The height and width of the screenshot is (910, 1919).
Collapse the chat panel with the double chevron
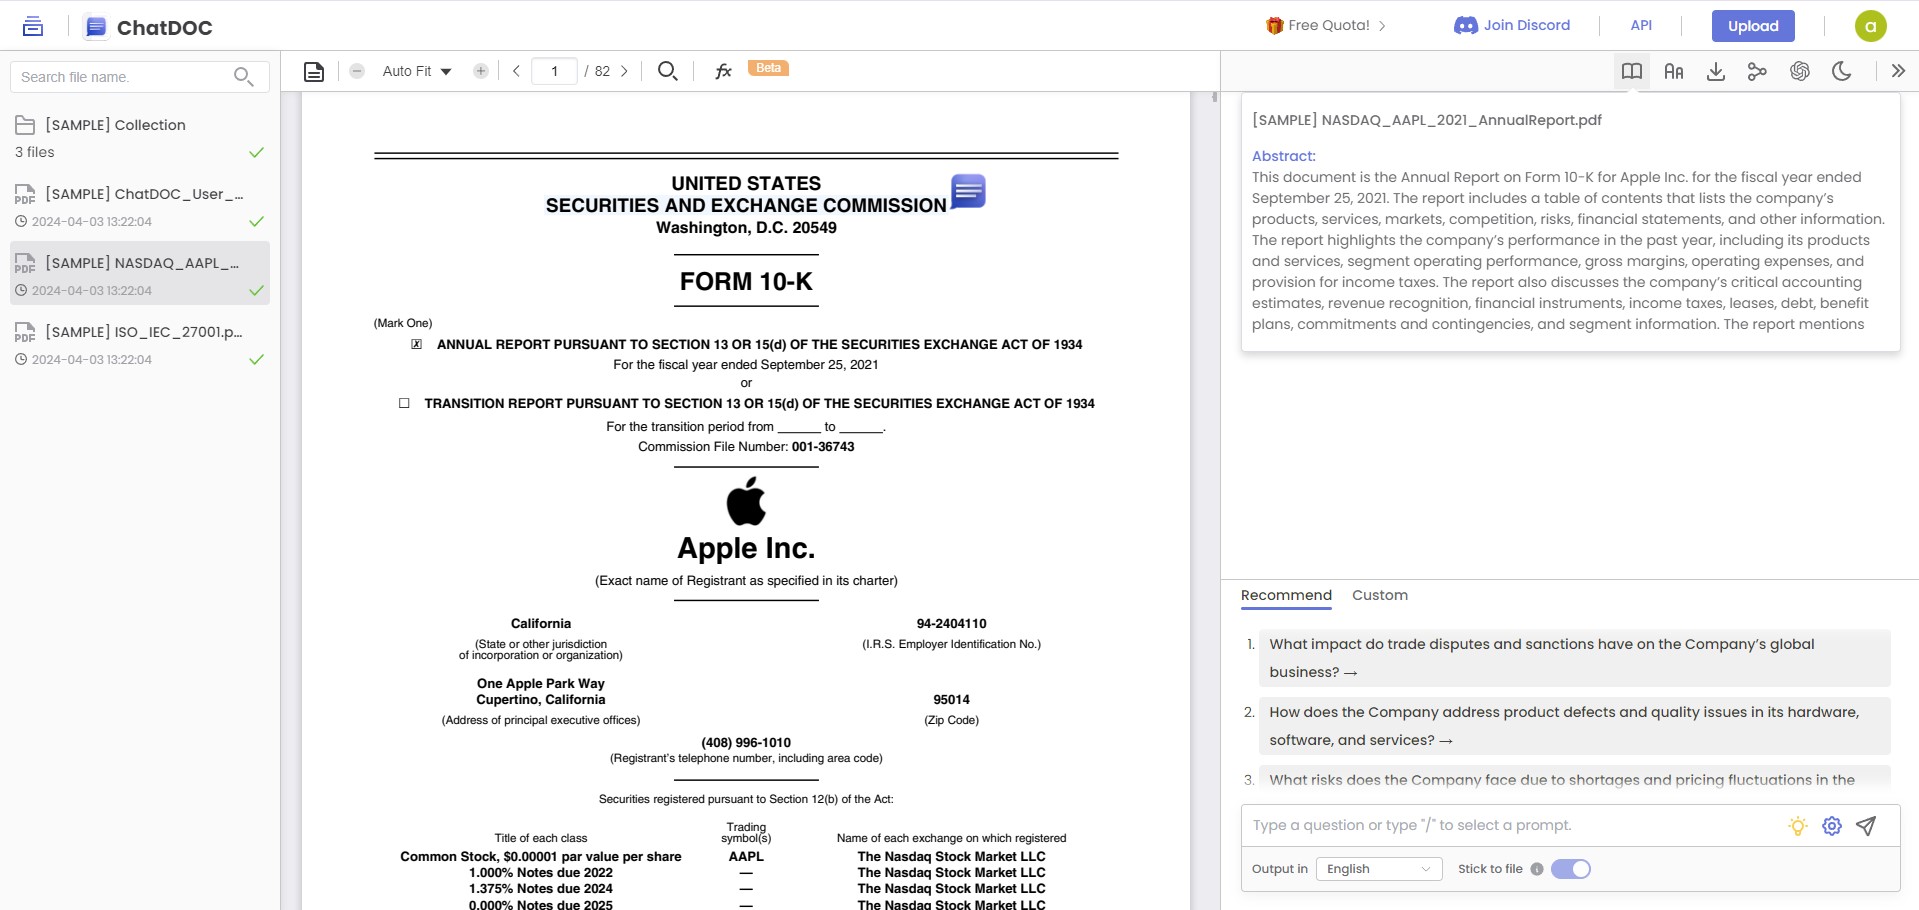(1898, 71)
